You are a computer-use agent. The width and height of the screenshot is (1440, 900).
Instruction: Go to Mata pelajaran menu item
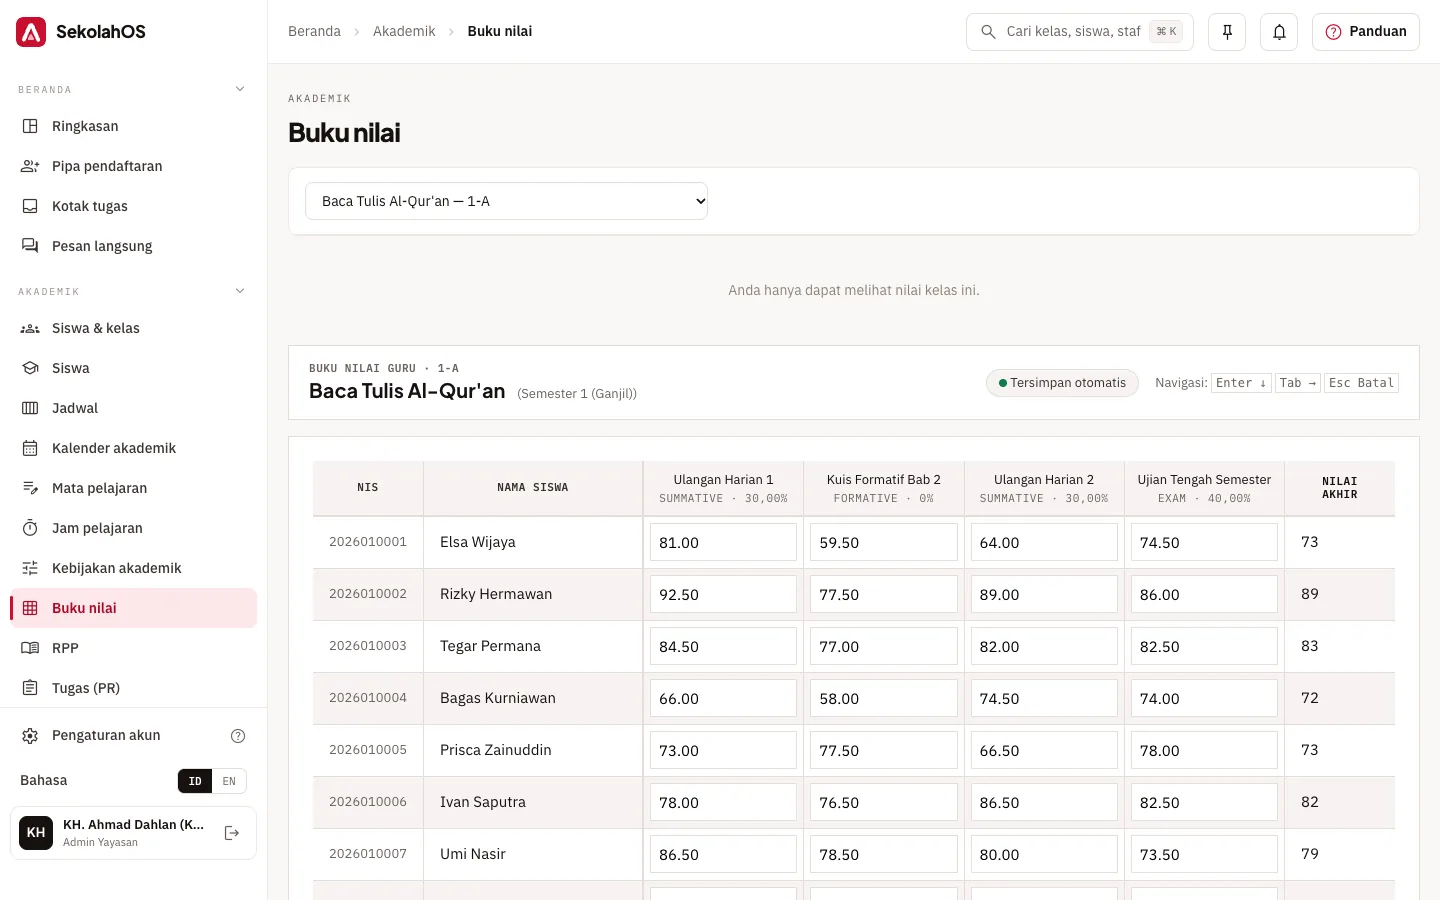(133, 488)
